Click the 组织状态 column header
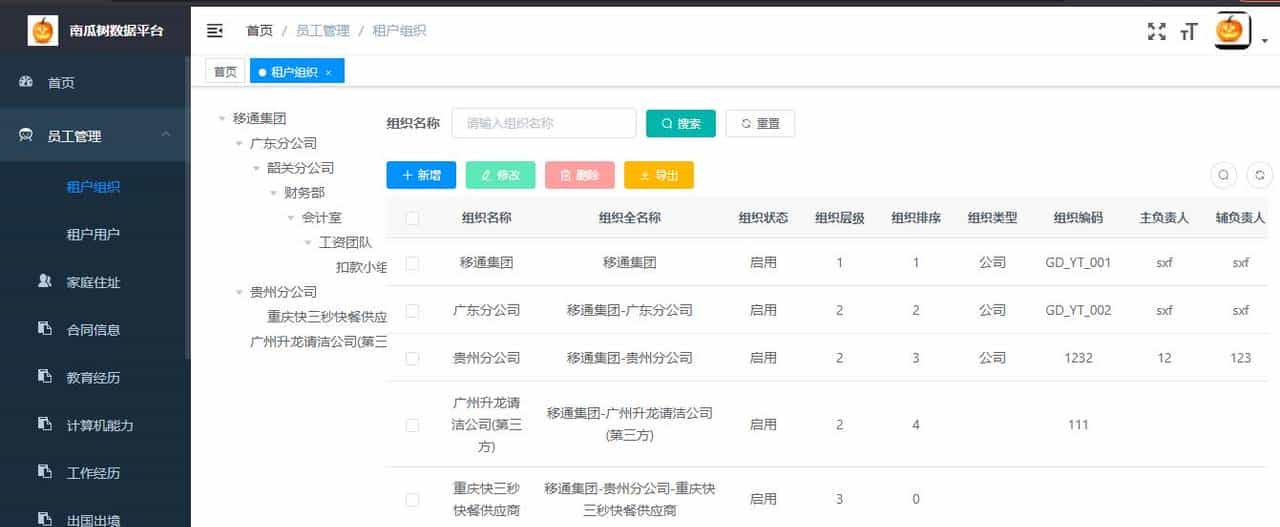 pos(763,218)
